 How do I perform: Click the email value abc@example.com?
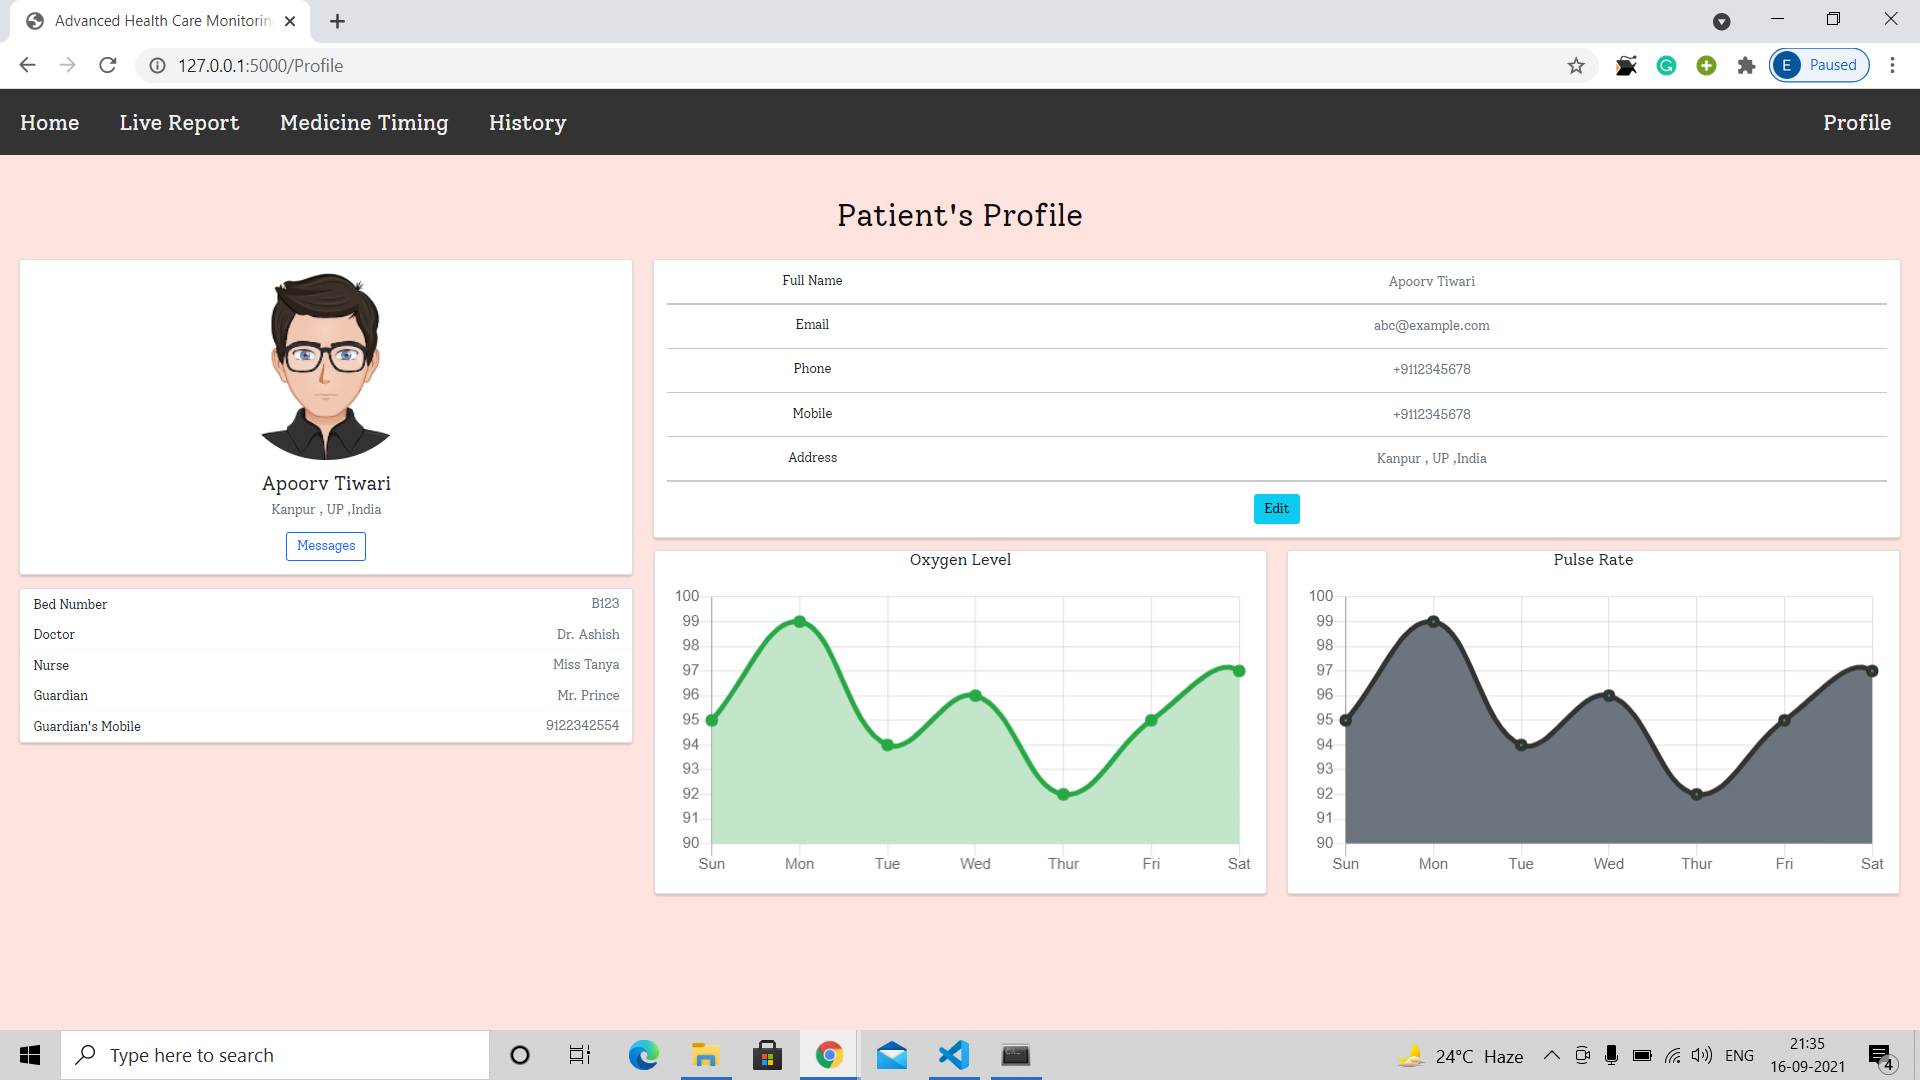pyautogui.click(x=1431, y=326)
